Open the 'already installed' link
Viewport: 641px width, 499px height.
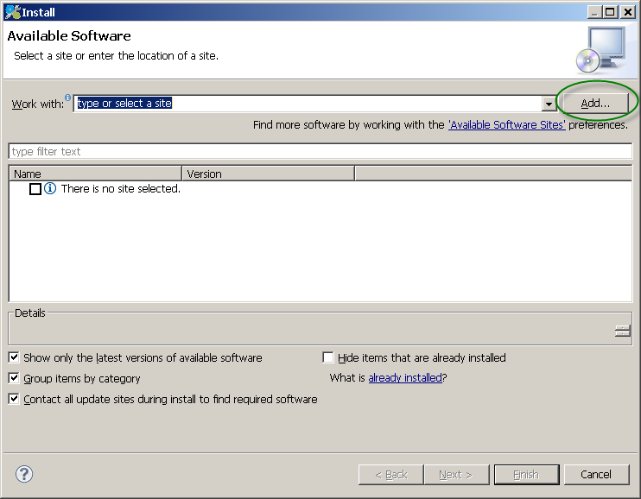[405, 378]
